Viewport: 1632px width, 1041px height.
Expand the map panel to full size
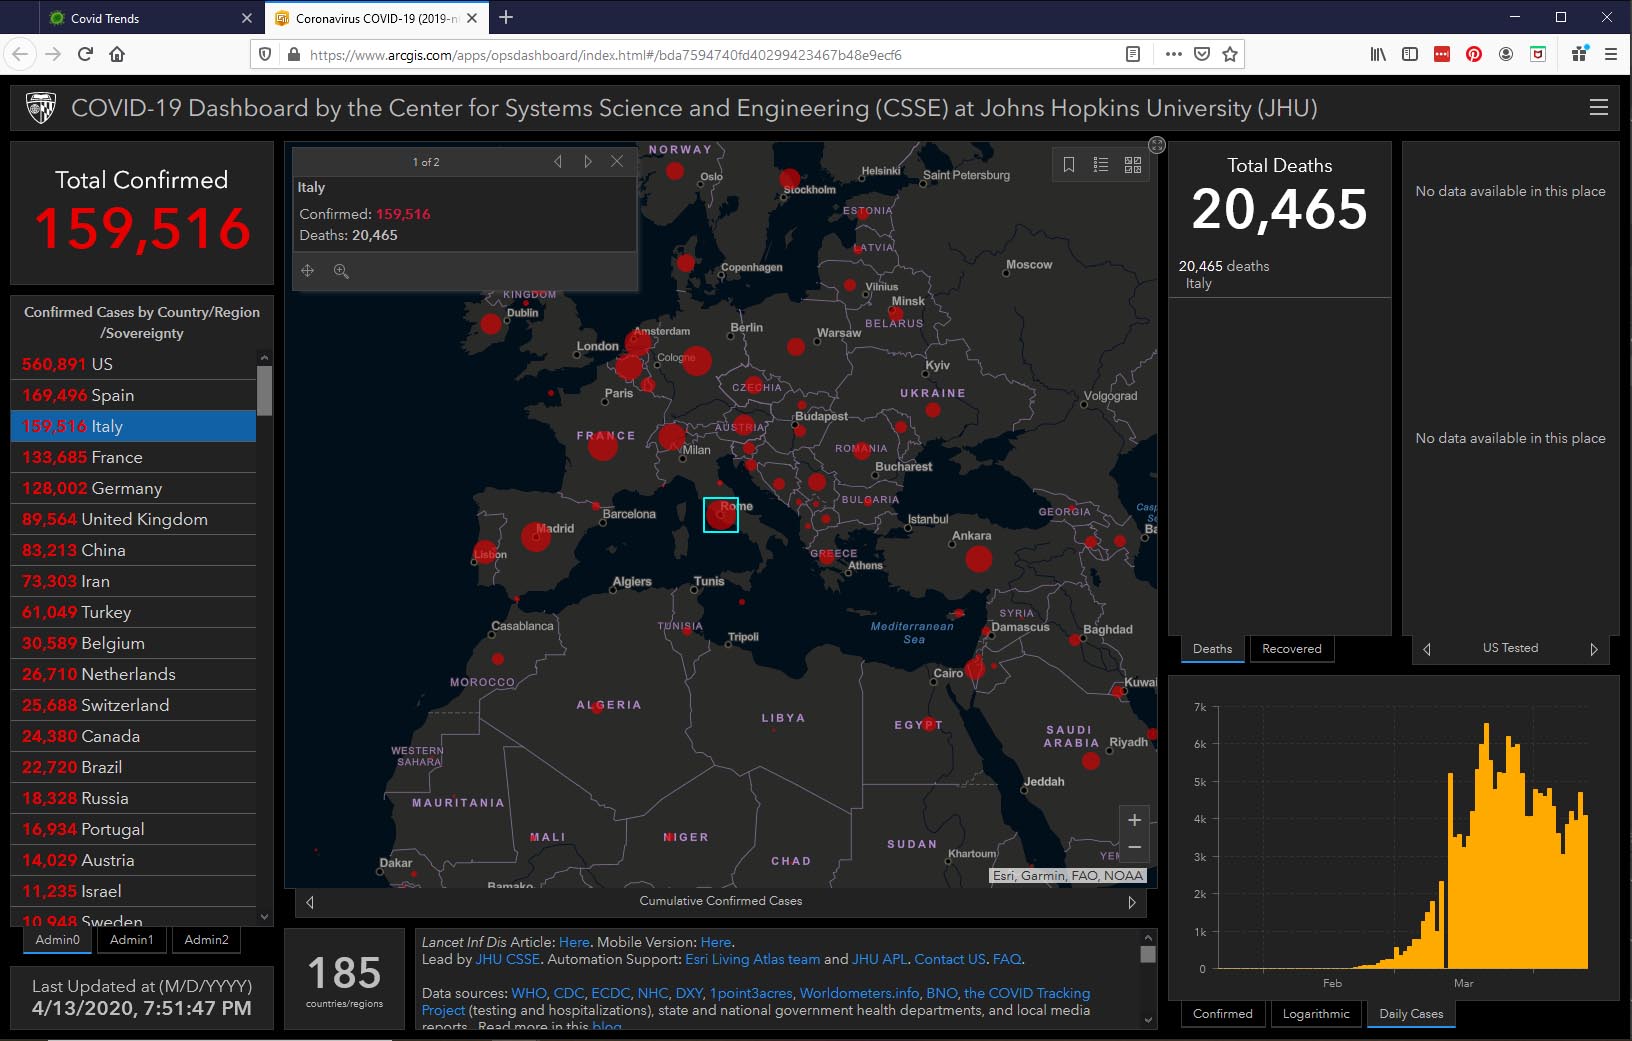click(1157, 145)
